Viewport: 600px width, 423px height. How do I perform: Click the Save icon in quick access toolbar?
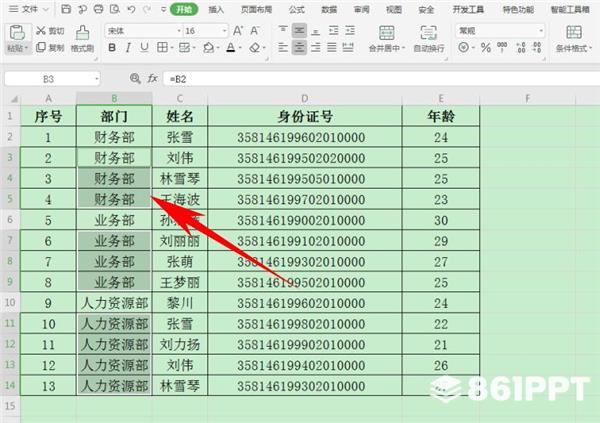66,9
